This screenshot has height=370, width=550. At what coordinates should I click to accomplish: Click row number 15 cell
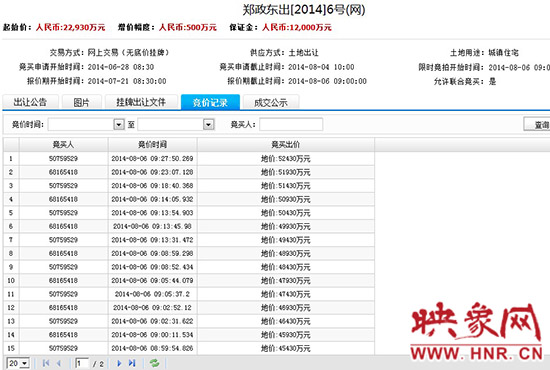coord(11,348)
